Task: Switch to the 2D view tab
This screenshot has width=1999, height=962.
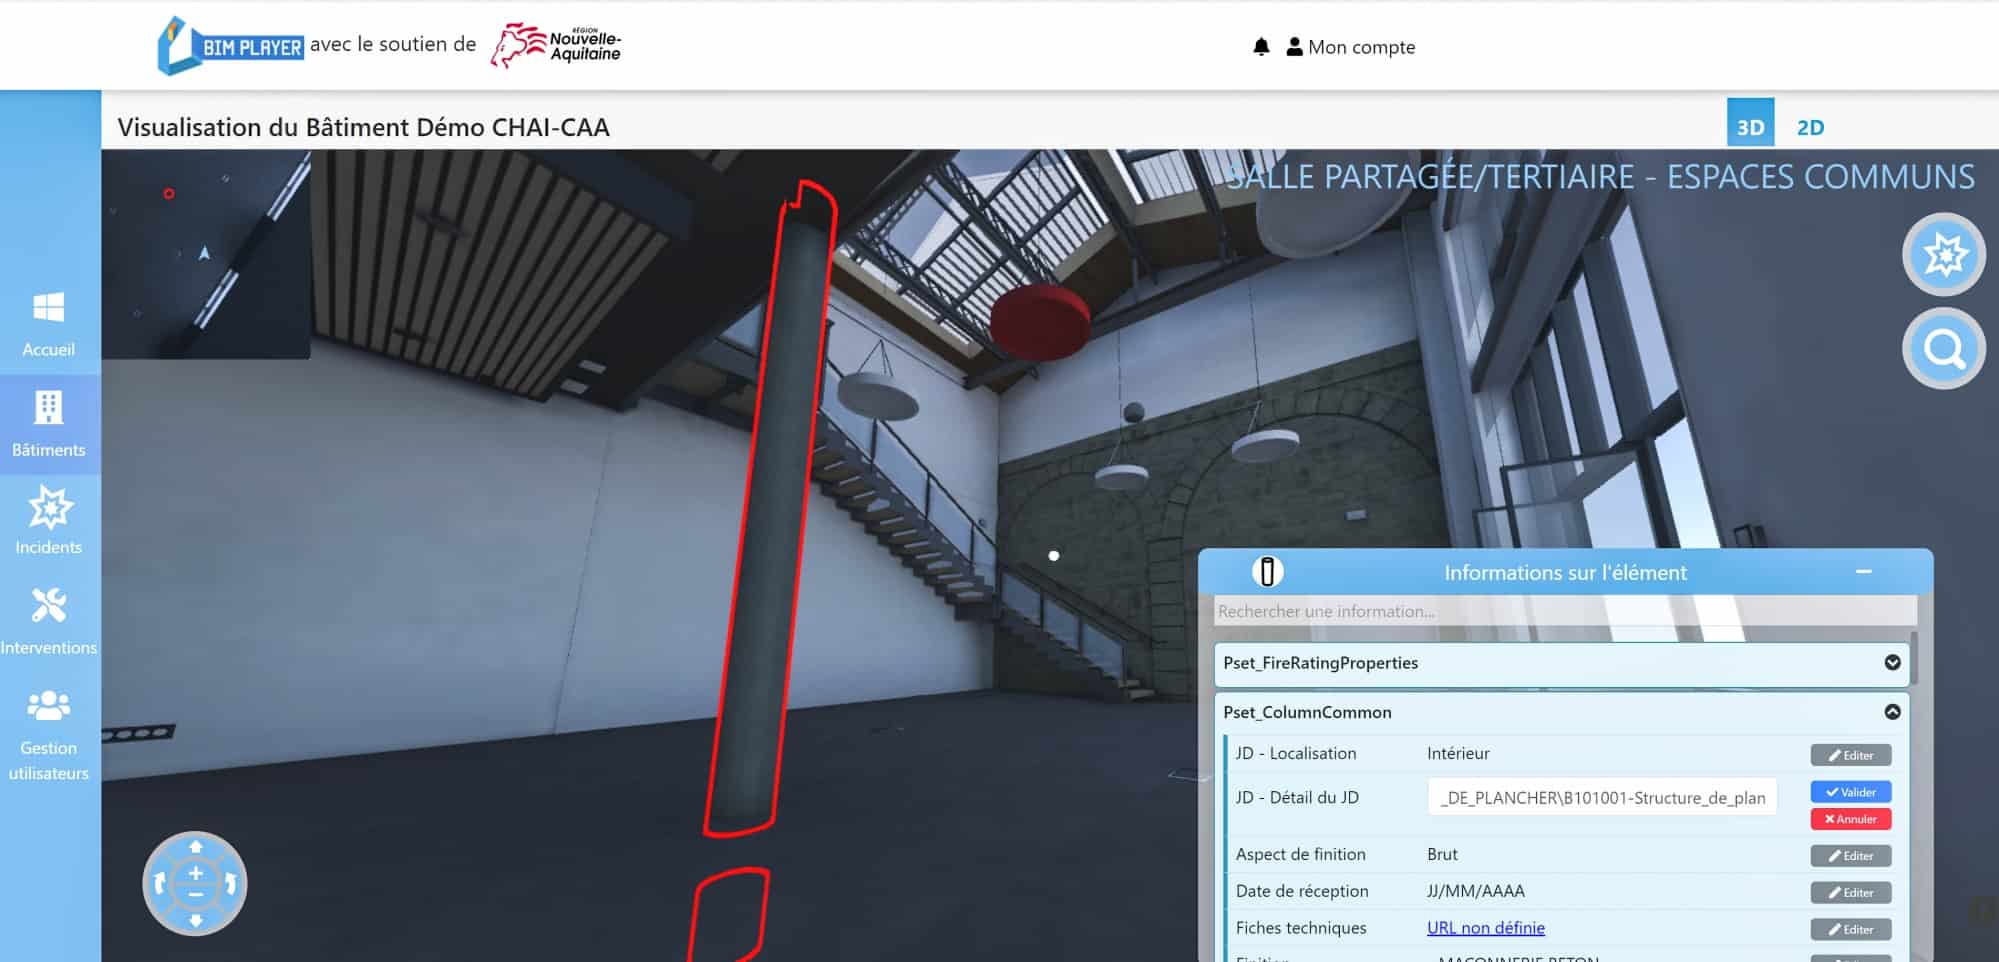Action: coord(1810,127)
